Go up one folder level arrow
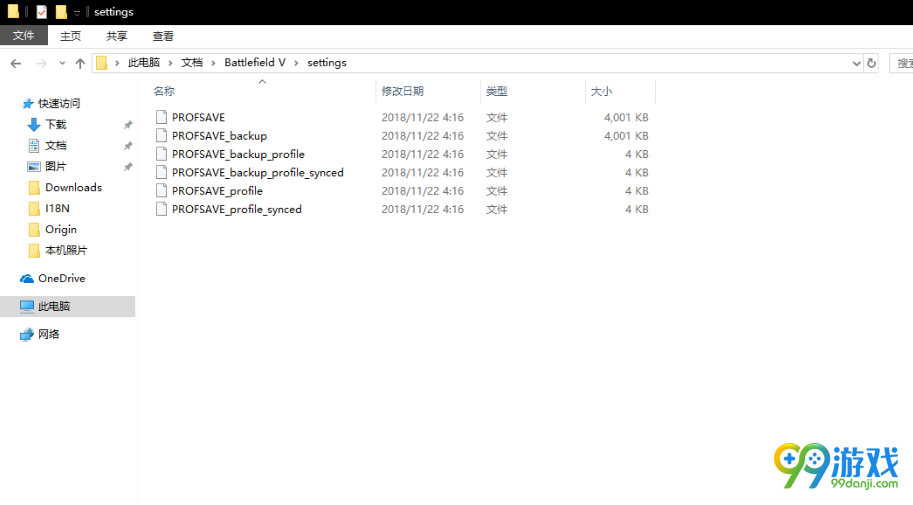Image resolution: width=913 pixels, height=505 pixels. coord(80,63)
